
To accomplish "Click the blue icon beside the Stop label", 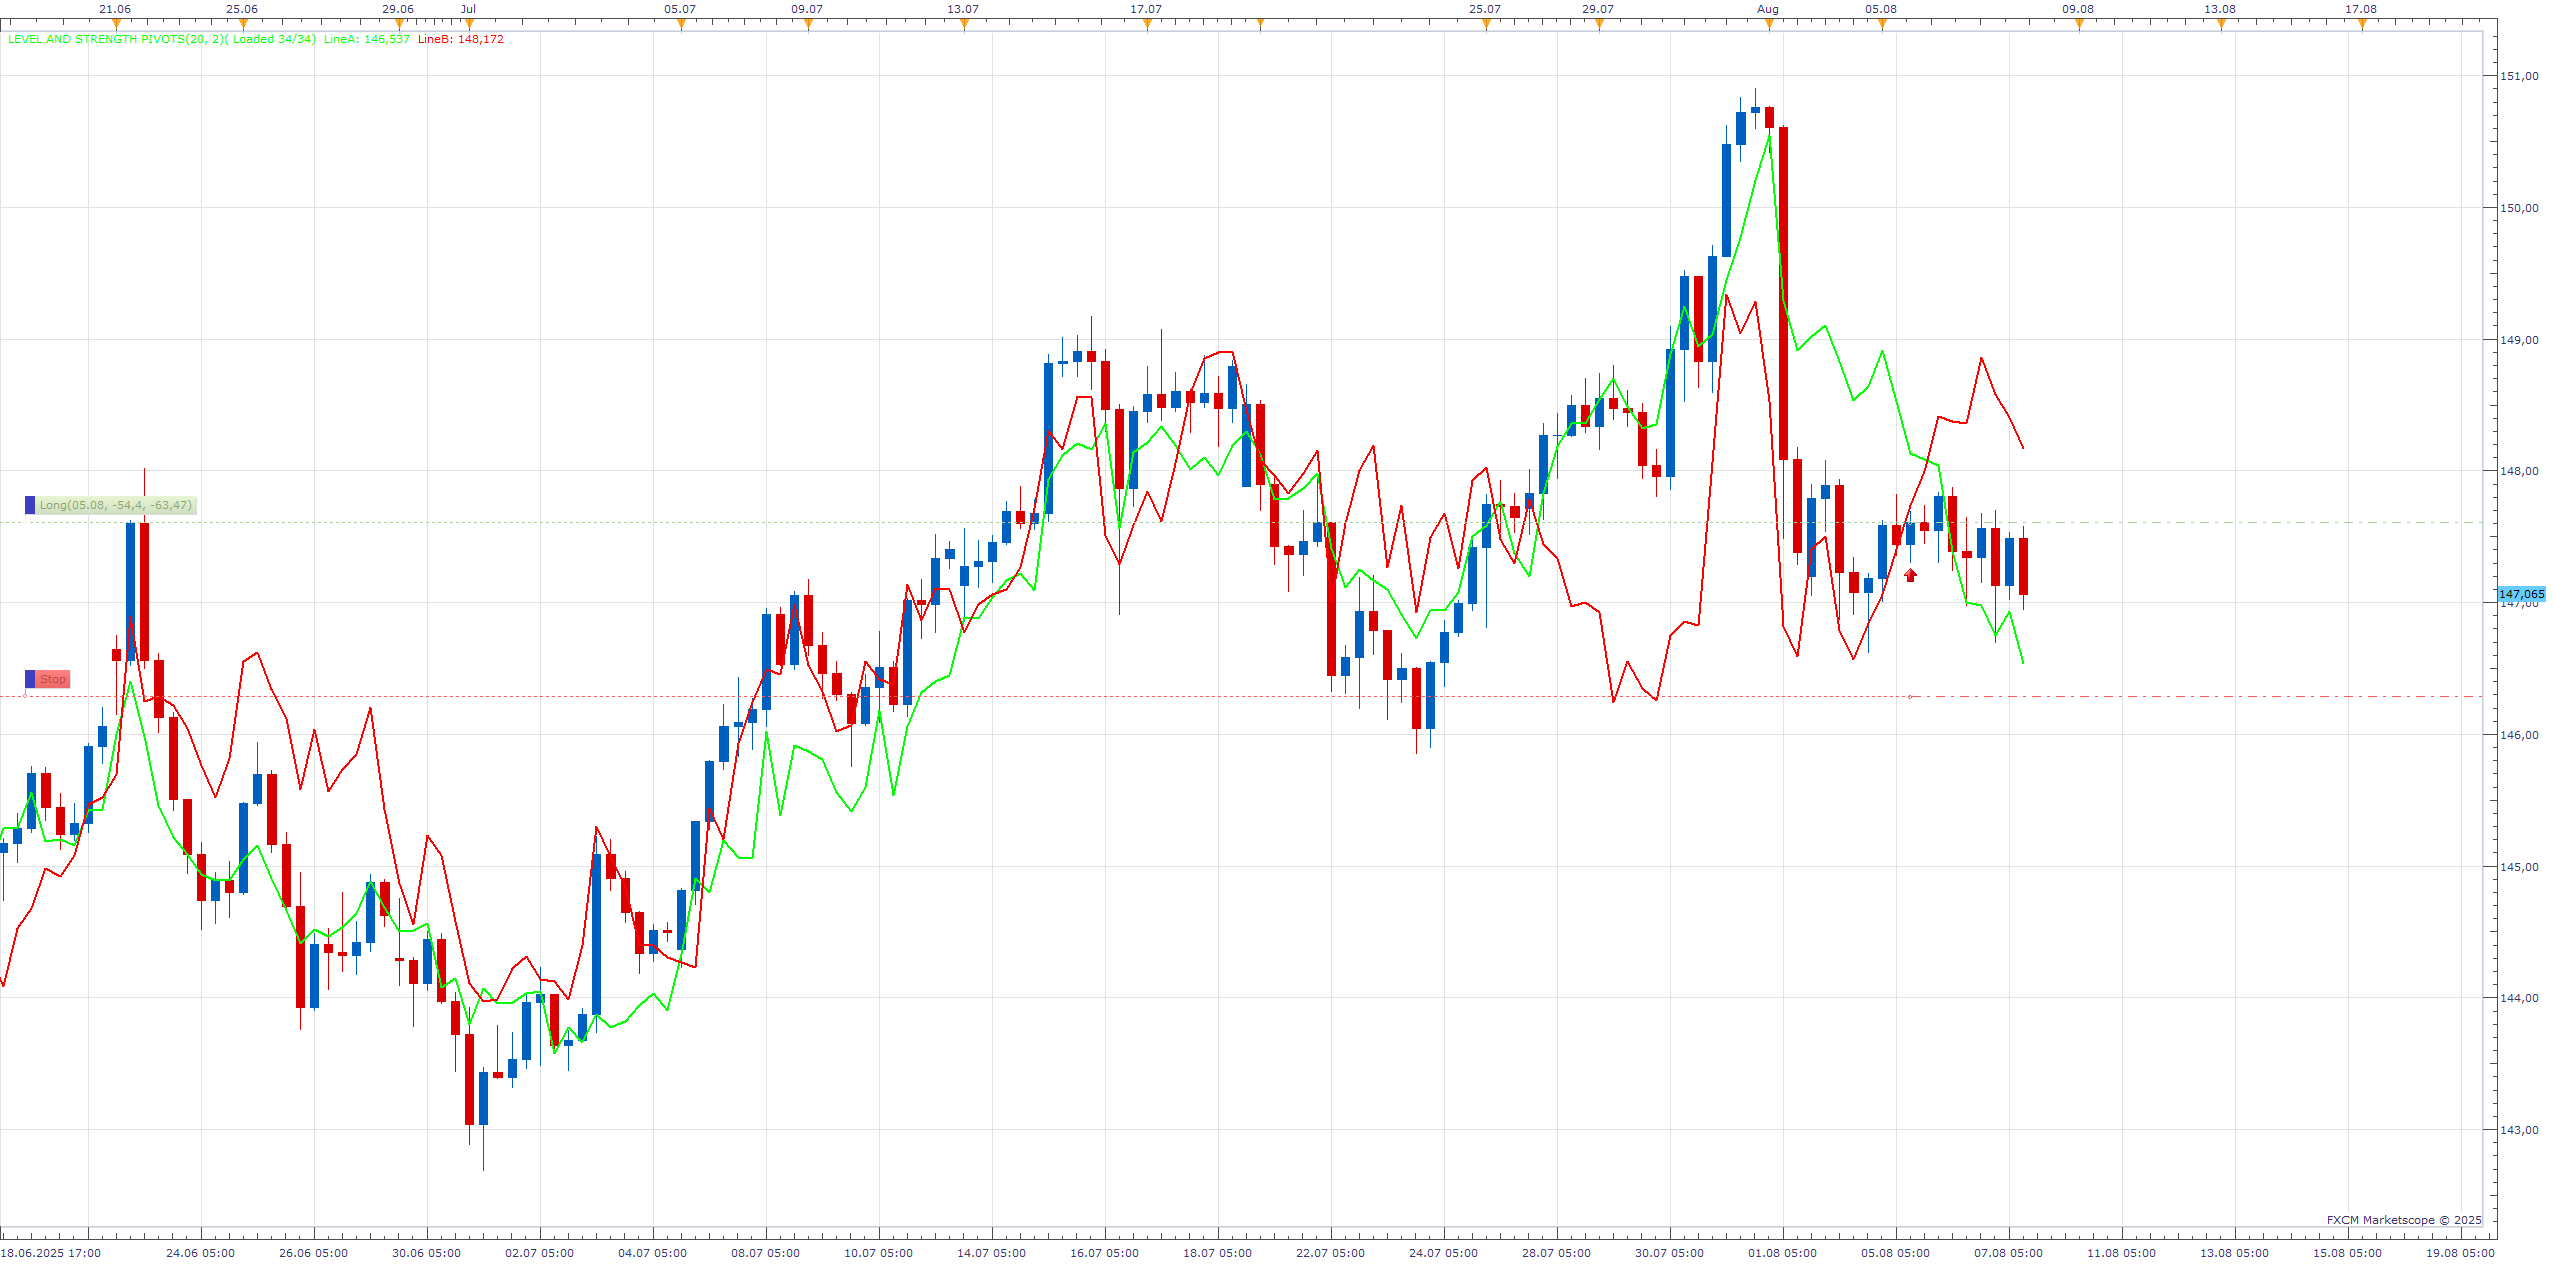I will [30, 680].
